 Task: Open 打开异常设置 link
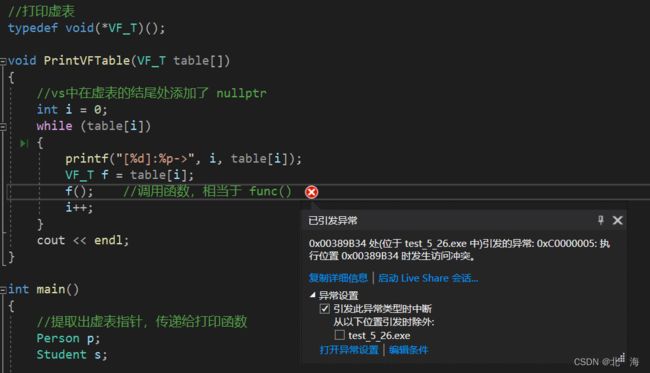pyautogui.click(x=349, y=350)
